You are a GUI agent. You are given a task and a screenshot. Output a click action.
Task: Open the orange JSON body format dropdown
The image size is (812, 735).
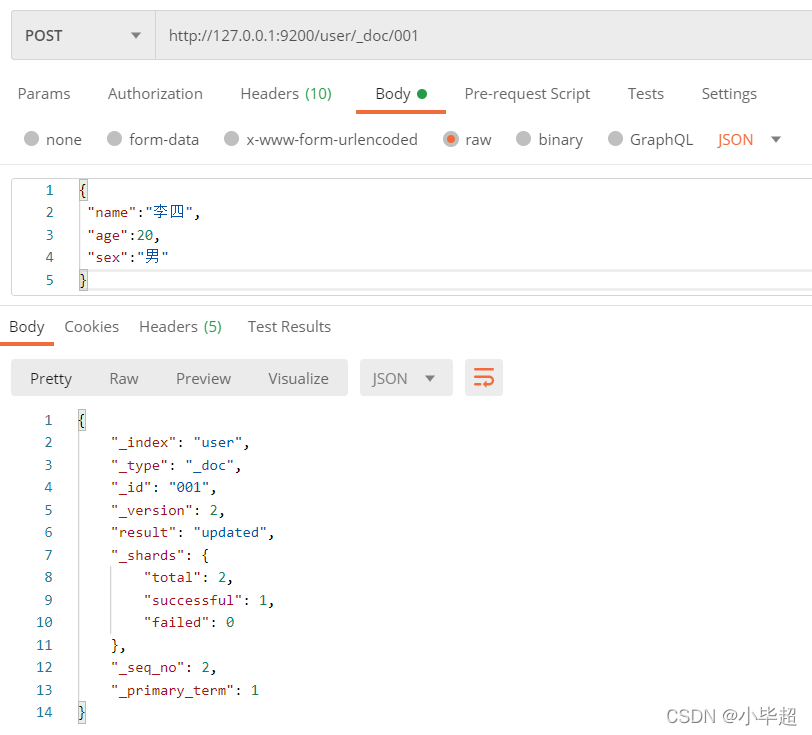click(749, 139)
